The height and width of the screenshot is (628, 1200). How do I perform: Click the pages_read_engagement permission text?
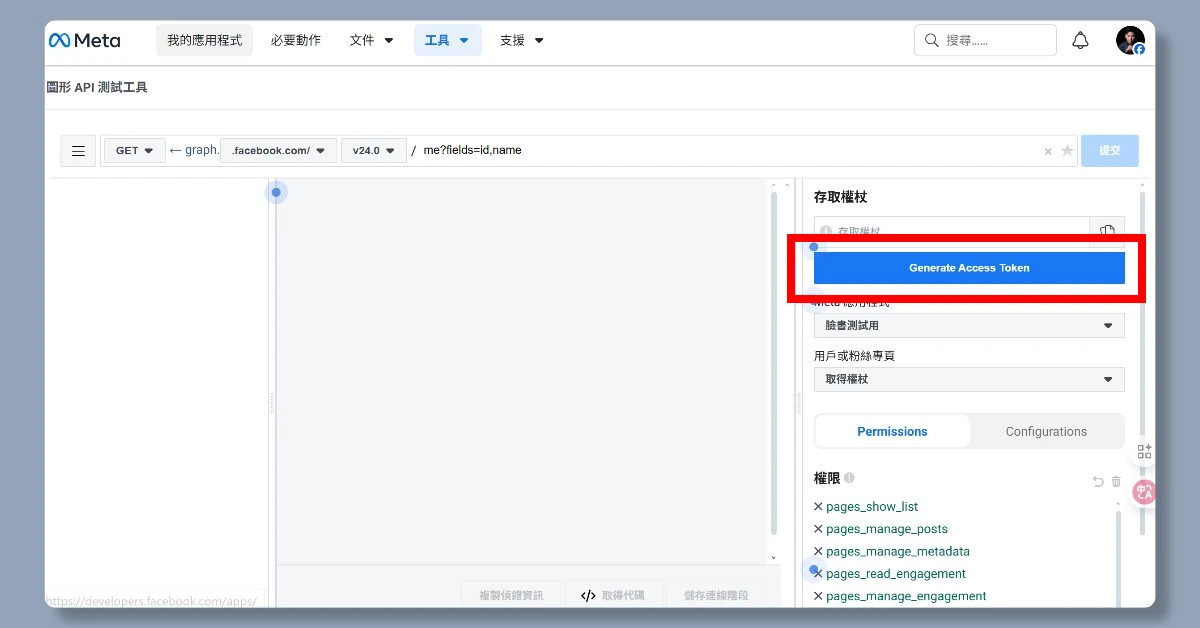[896, 574]
